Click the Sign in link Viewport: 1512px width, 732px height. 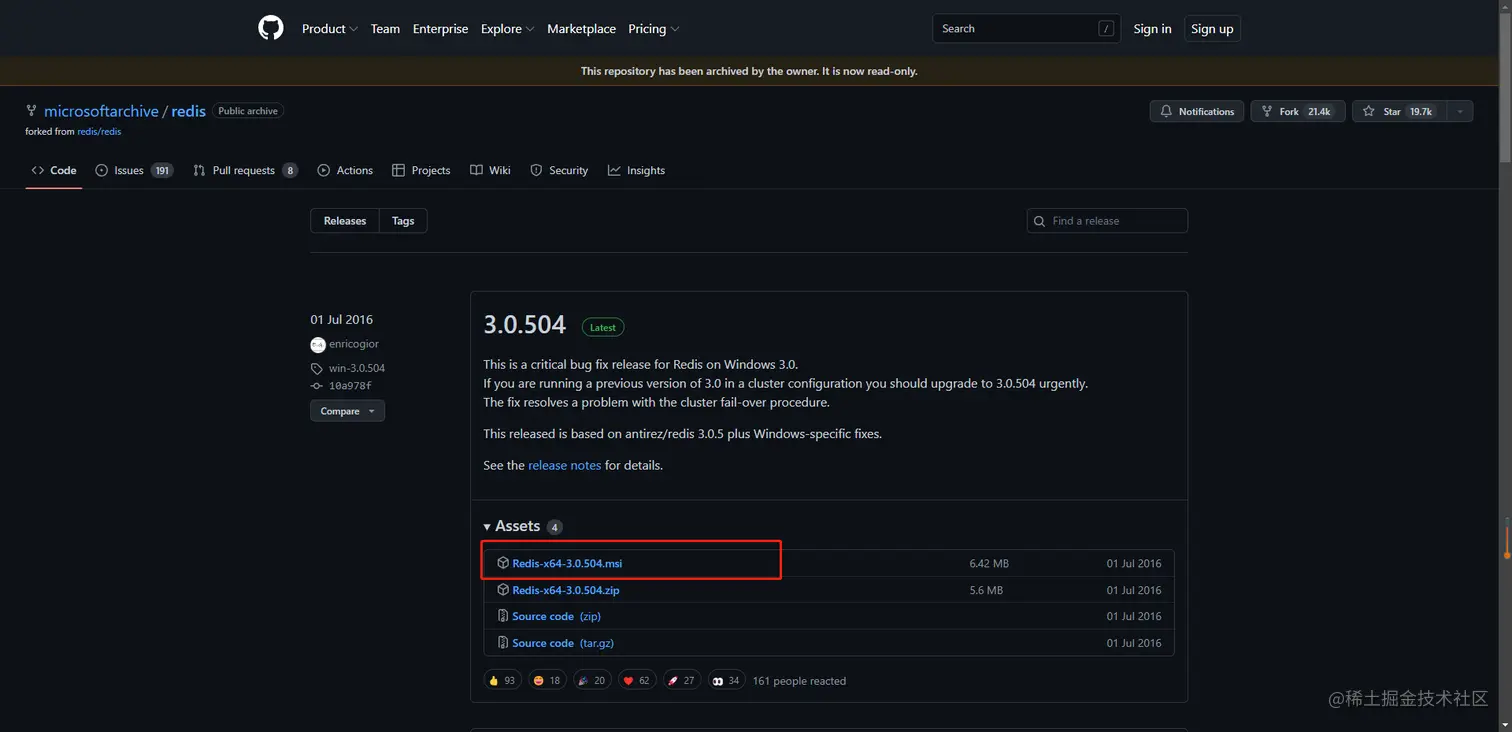point(1152,29)
